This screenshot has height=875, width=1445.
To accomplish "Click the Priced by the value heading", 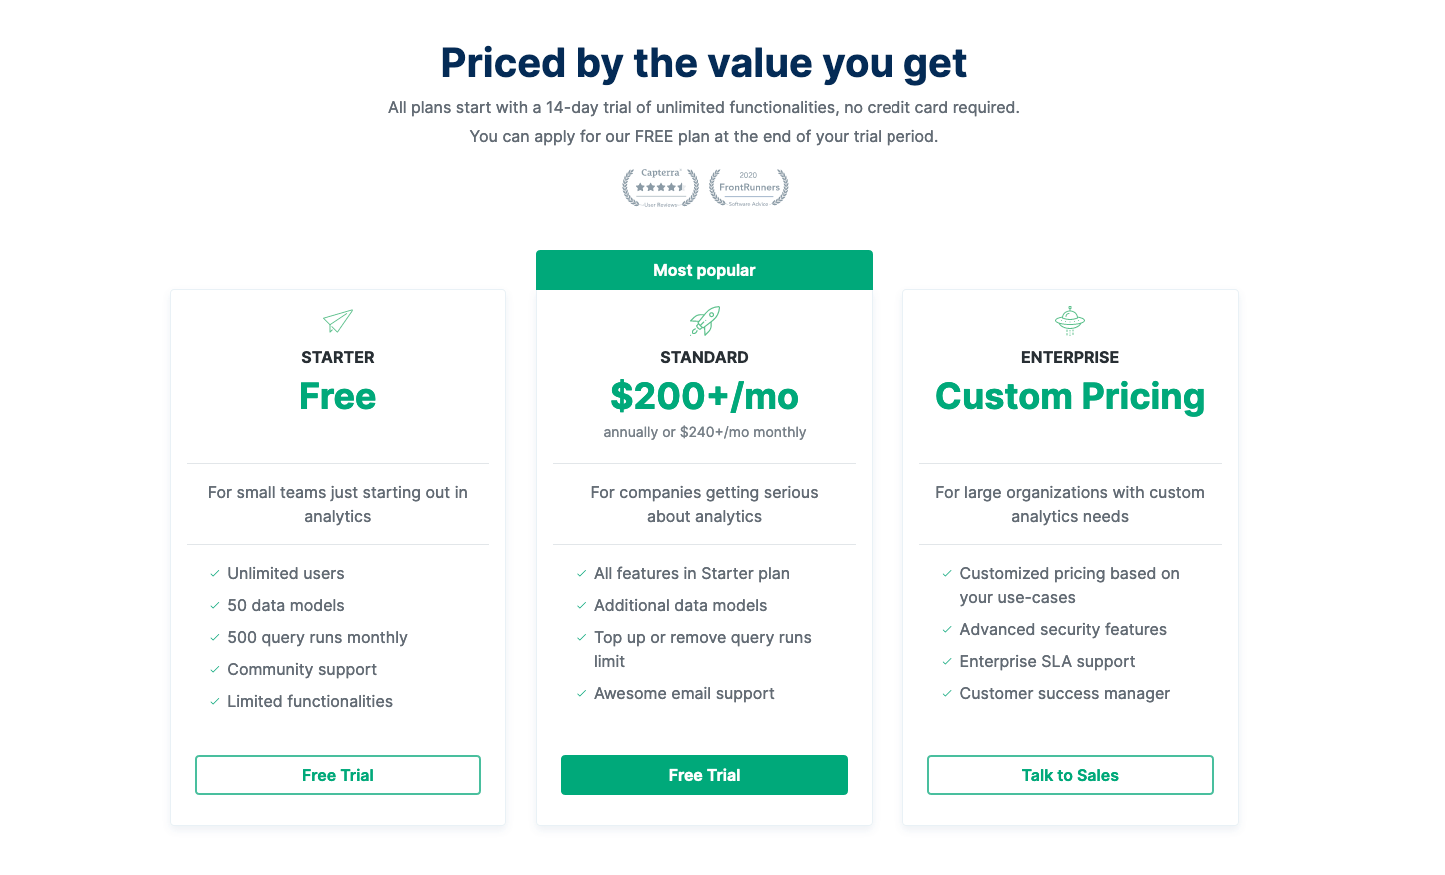I will tap(703, 63).
